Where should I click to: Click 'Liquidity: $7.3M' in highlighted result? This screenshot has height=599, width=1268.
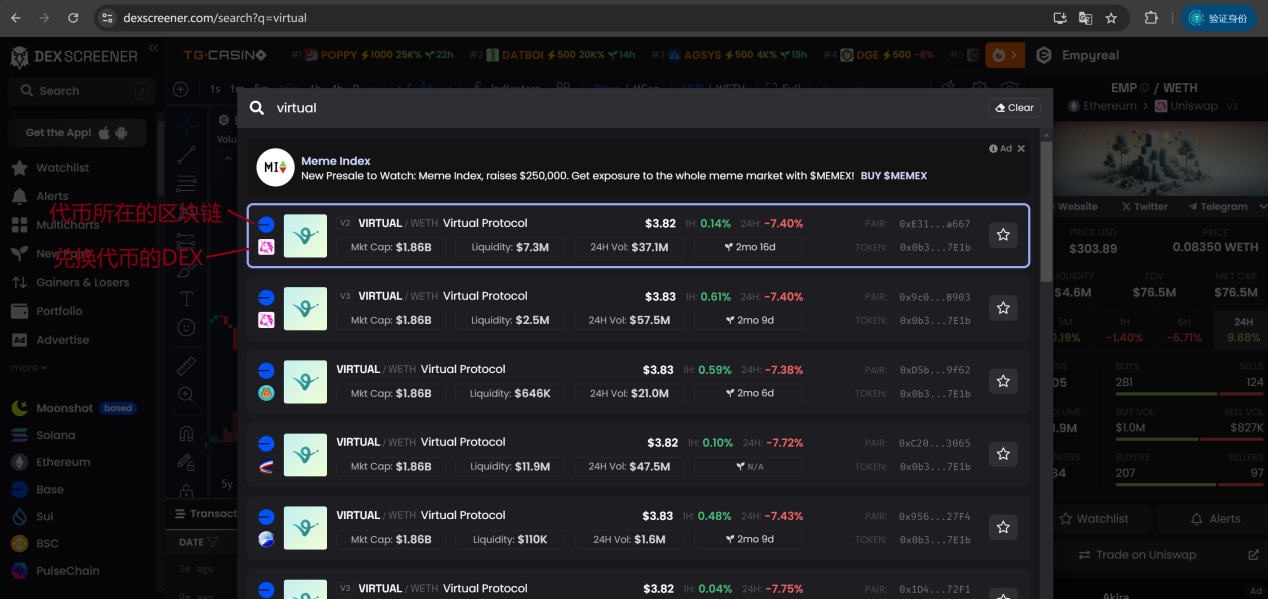point(510,247)
